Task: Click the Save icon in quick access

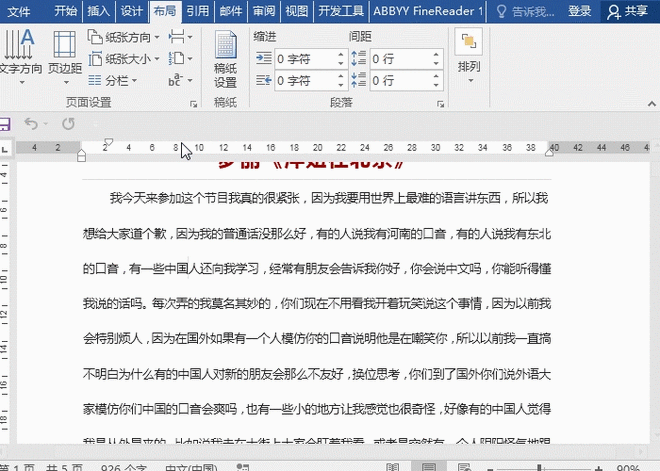Action: [x=4, y=124]
